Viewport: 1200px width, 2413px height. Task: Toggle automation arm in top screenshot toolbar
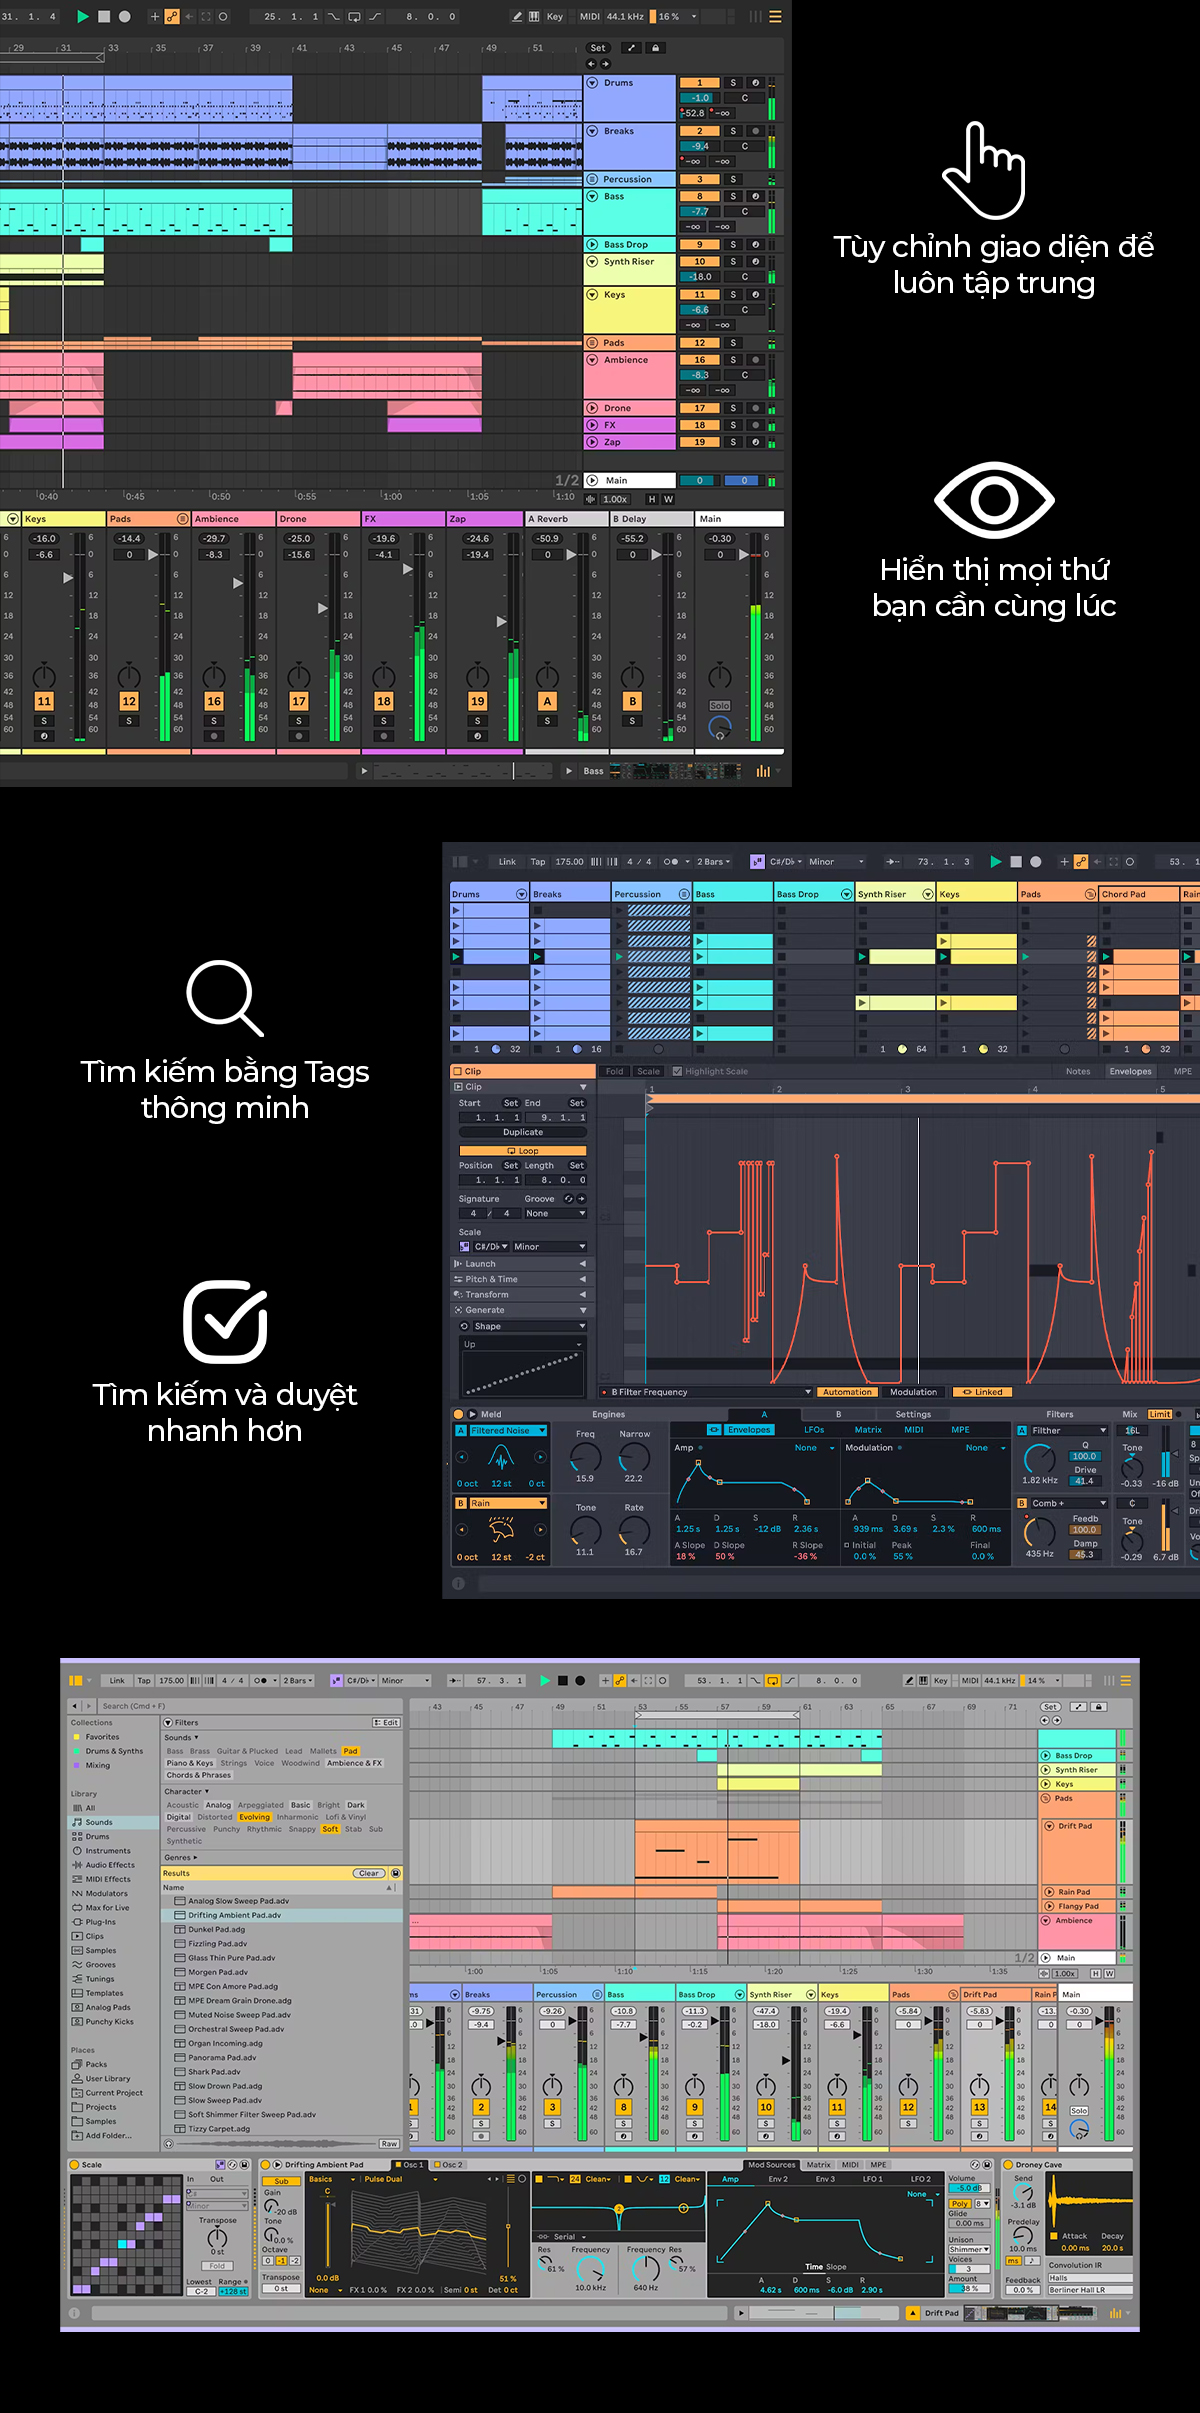(x=172, y=16)
